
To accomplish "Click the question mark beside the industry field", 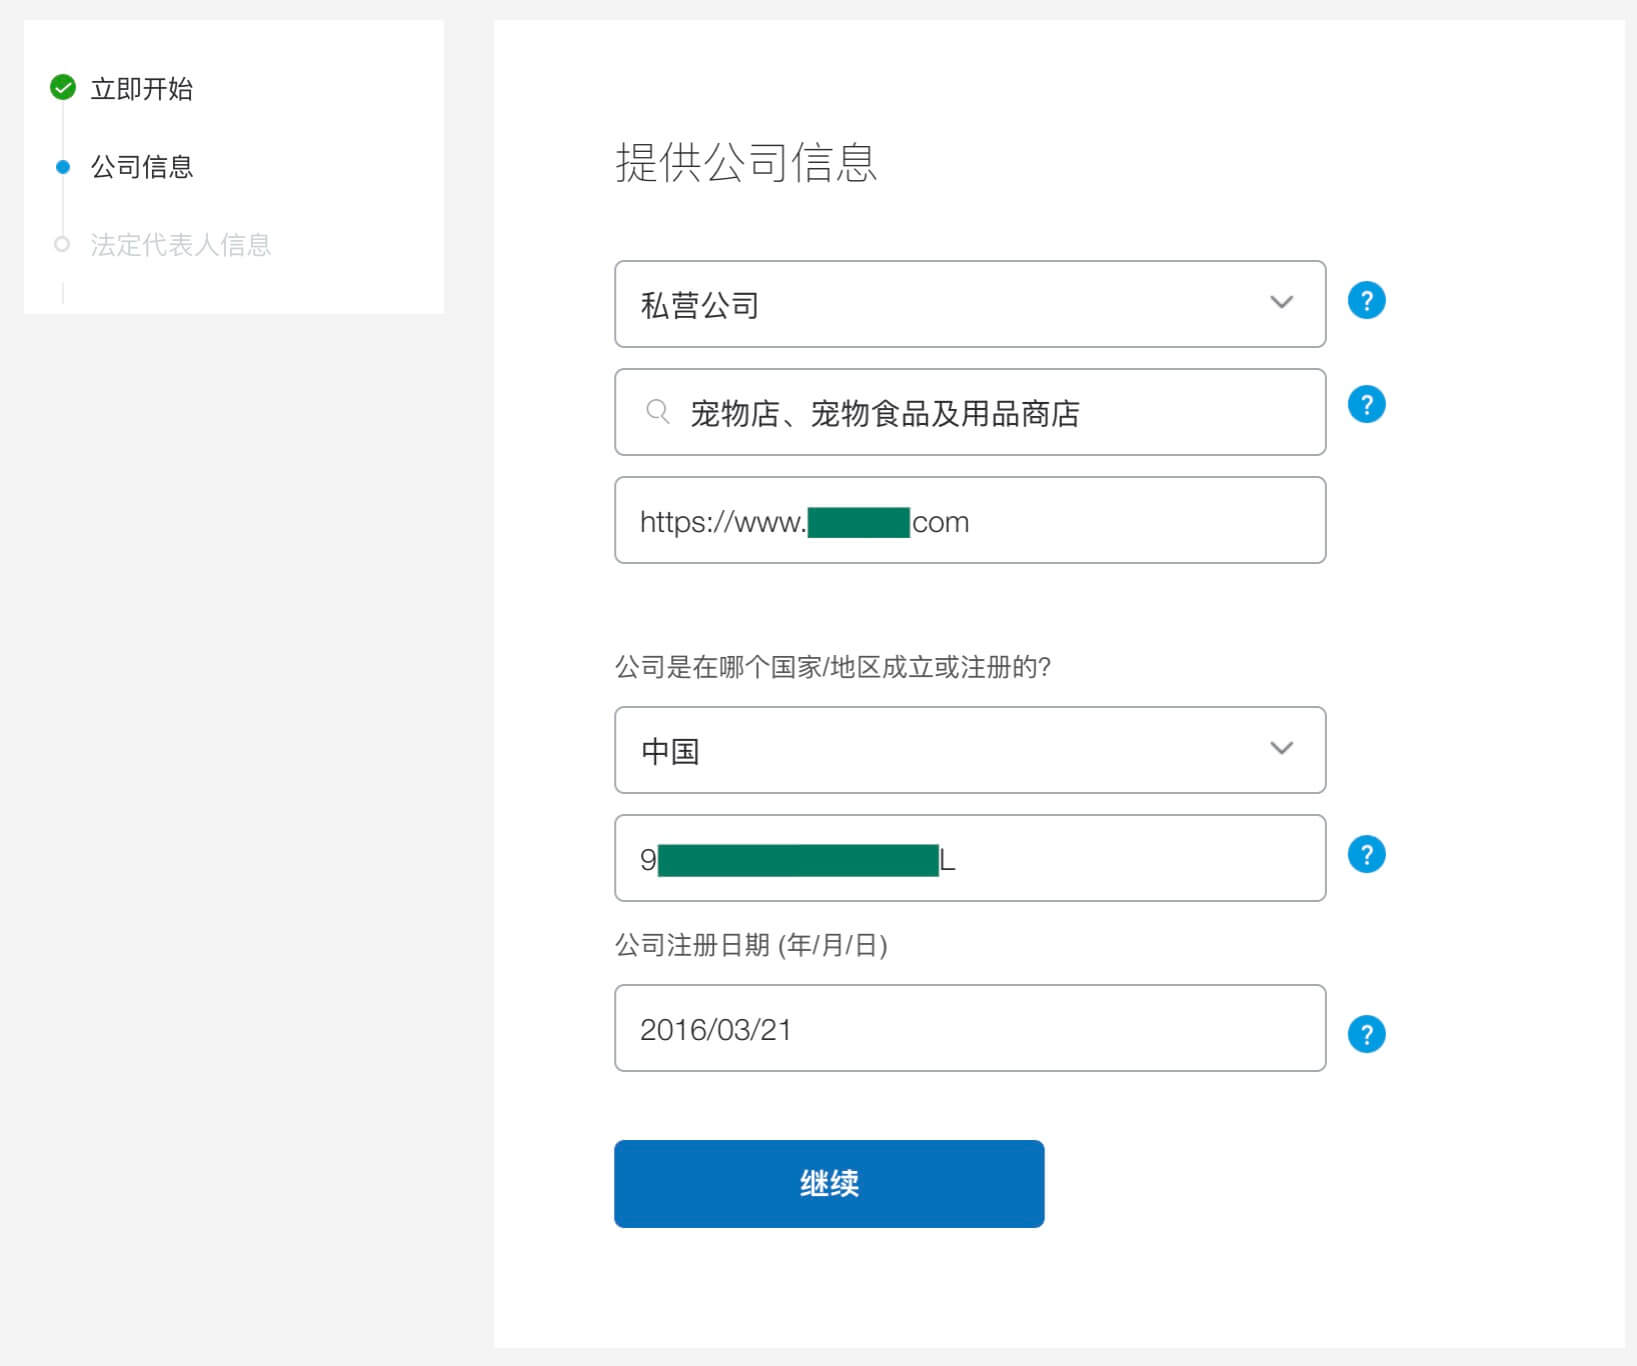I will [x=1366, y=403].
